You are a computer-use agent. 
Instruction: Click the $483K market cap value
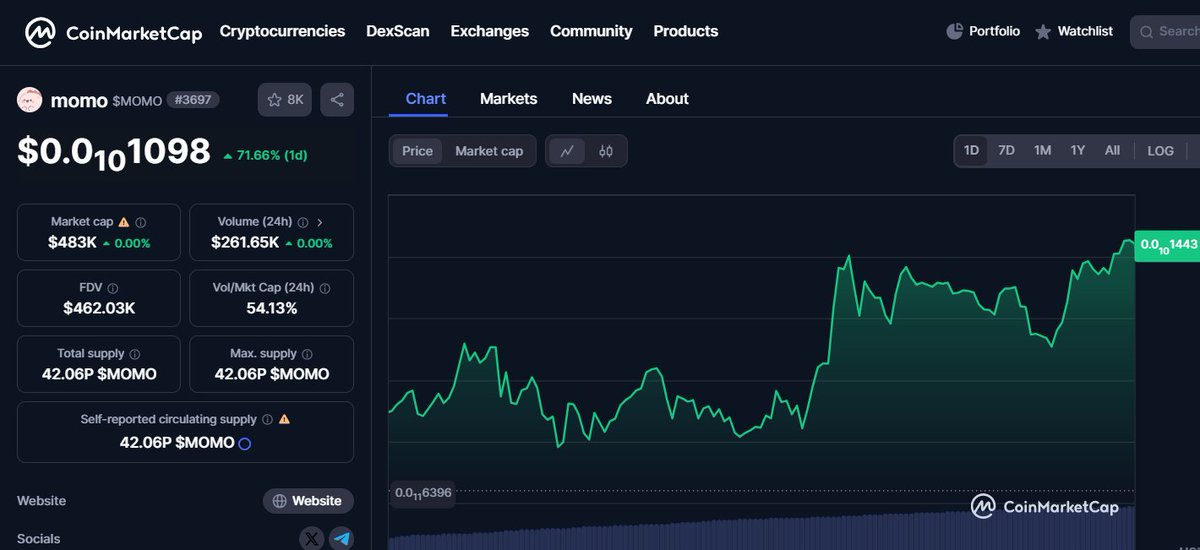(72, 243)
